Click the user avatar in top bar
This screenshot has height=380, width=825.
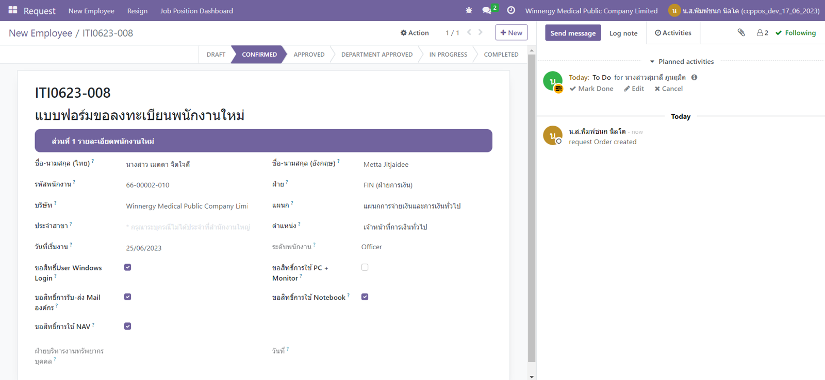point(674,11)
